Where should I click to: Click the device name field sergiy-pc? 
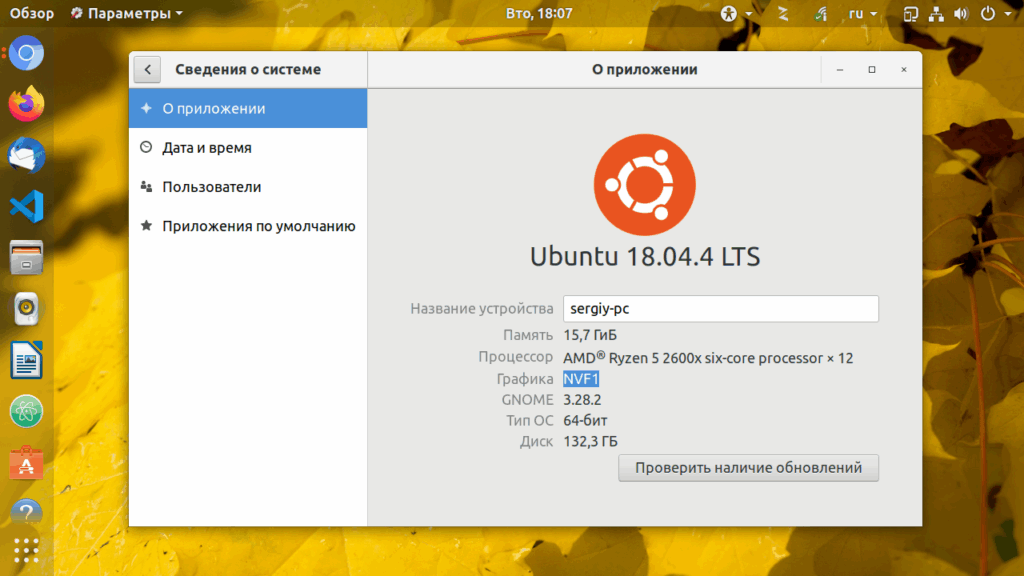pos(721,308)
